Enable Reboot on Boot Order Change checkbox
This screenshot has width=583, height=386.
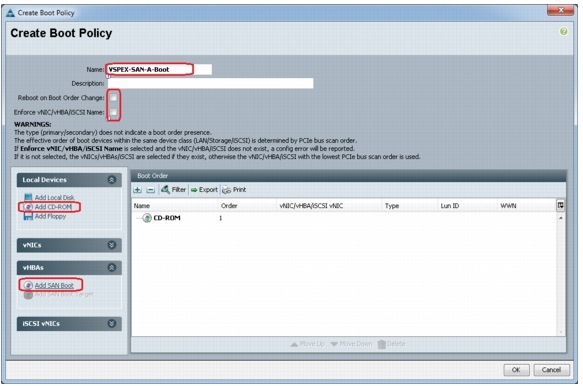pyautogui.click(x=113, y=98)
